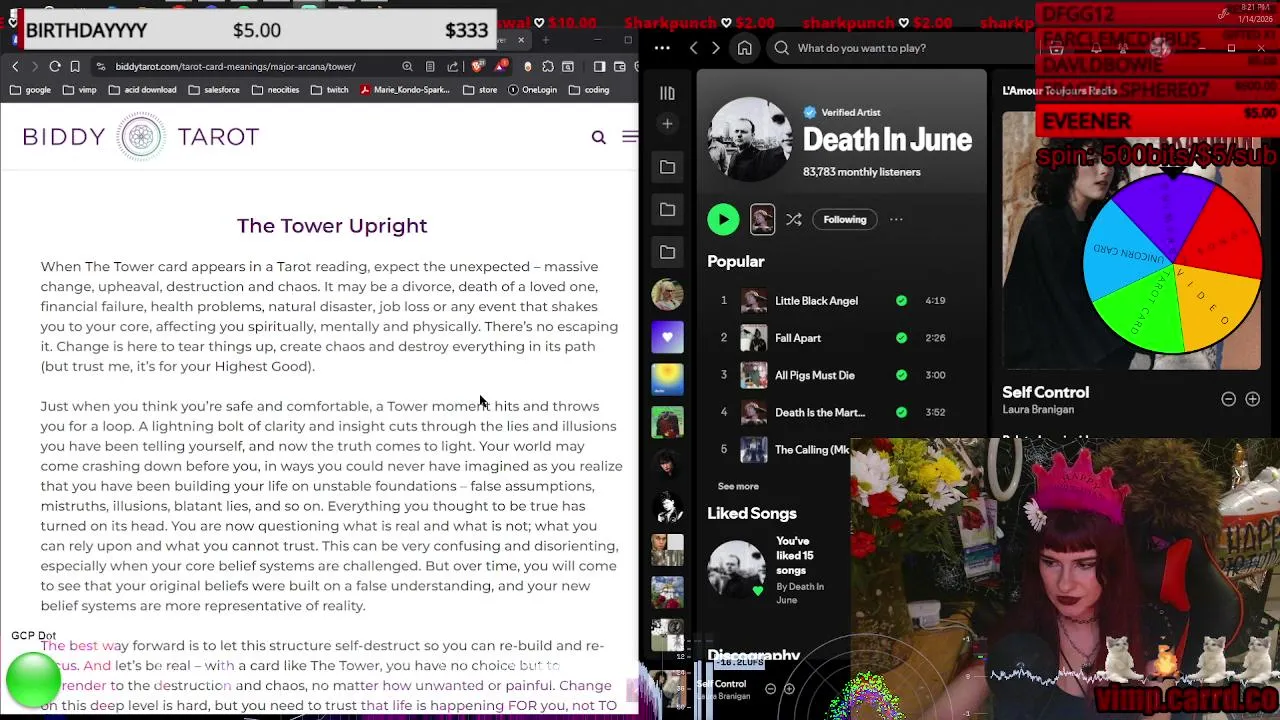Toggle saved check for Death Is the Mart...
The width and height of the screenshot is (1280, 720).
pos(901,412)
